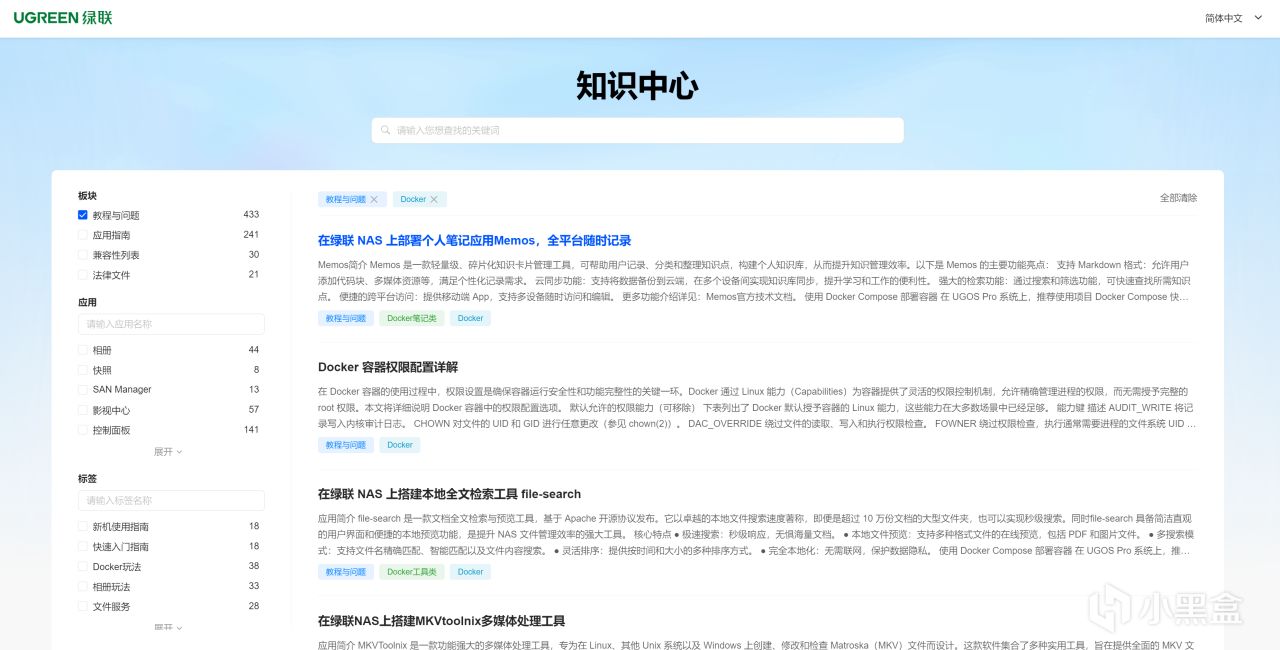The width and height of the screenshot is (1280, 650).
Task: Click the 板块 section heading
Action: (88, 196)
